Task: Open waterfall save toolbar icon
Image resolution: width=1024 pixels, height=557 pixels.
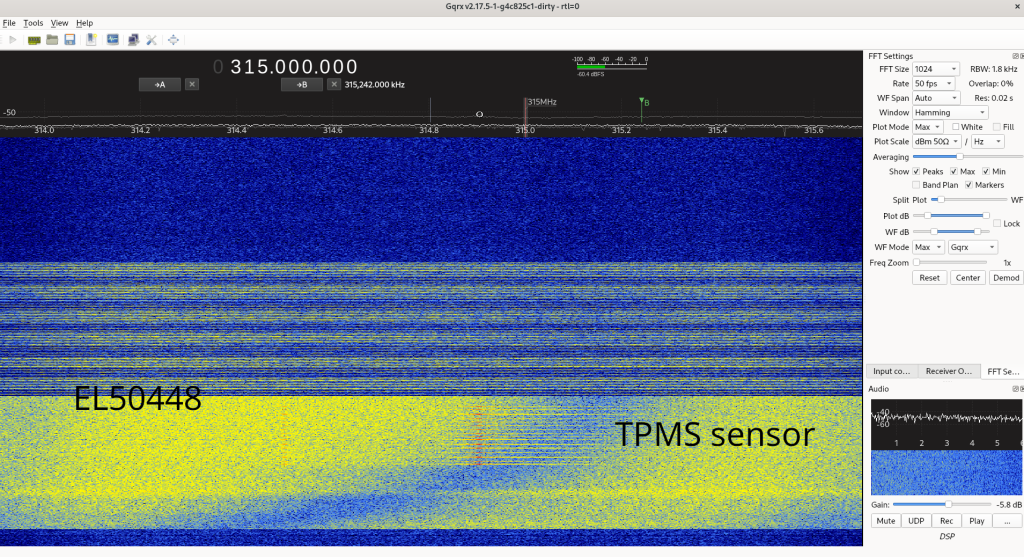Action: click(112, 40)
